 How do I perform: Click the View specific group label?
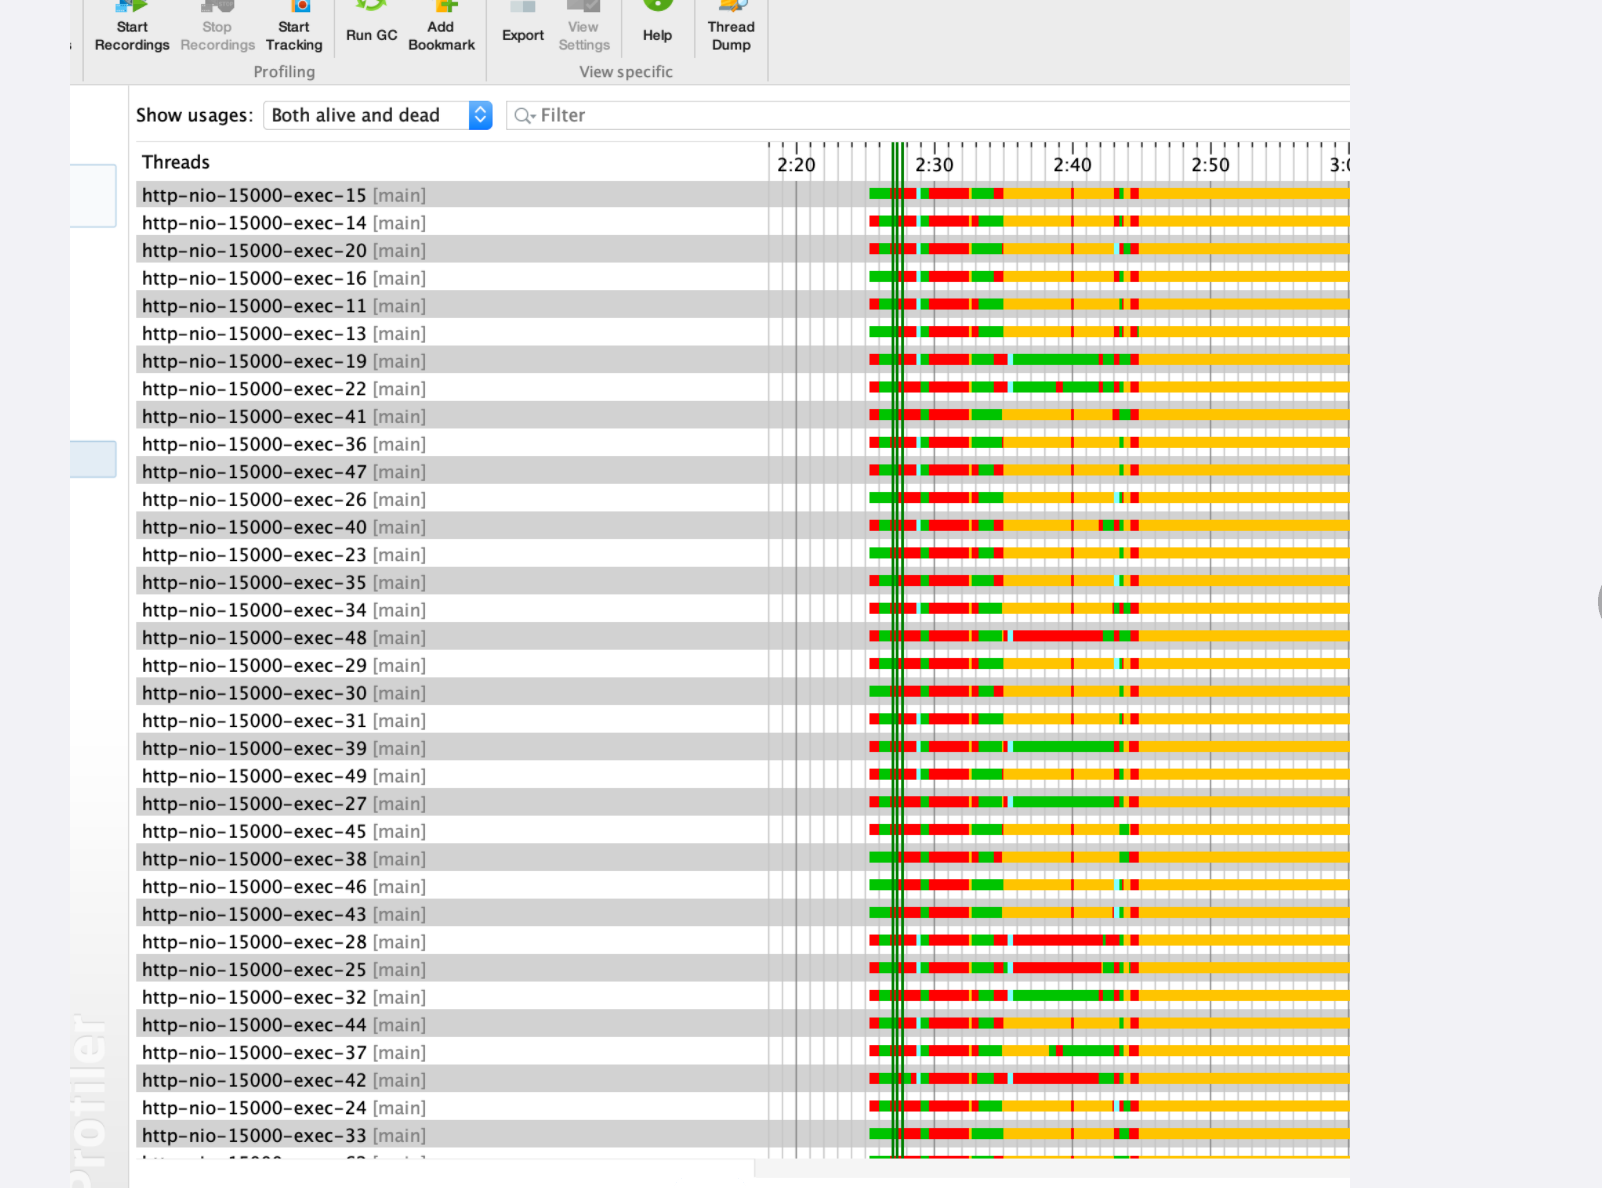click(627, 71)
